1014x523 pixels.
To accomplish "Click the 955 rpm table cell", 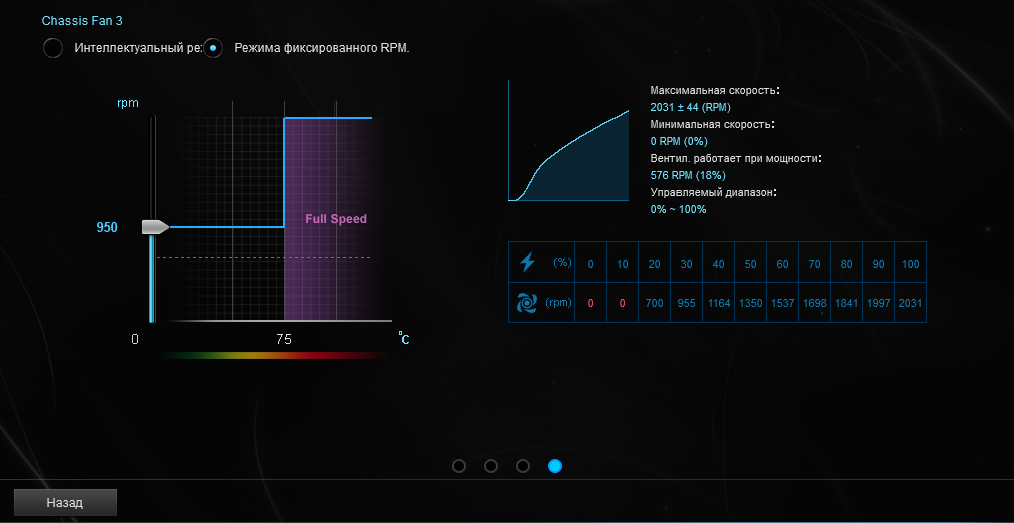I will [686, 303].
